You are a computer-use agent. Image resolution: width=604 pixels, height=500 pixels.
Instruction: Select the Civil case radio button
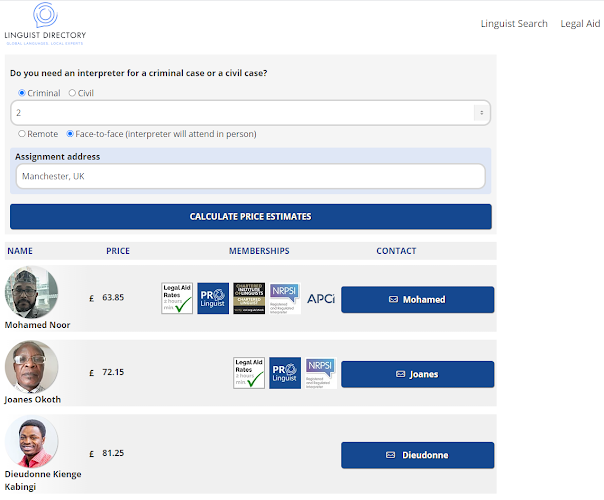tap(72, 93)
